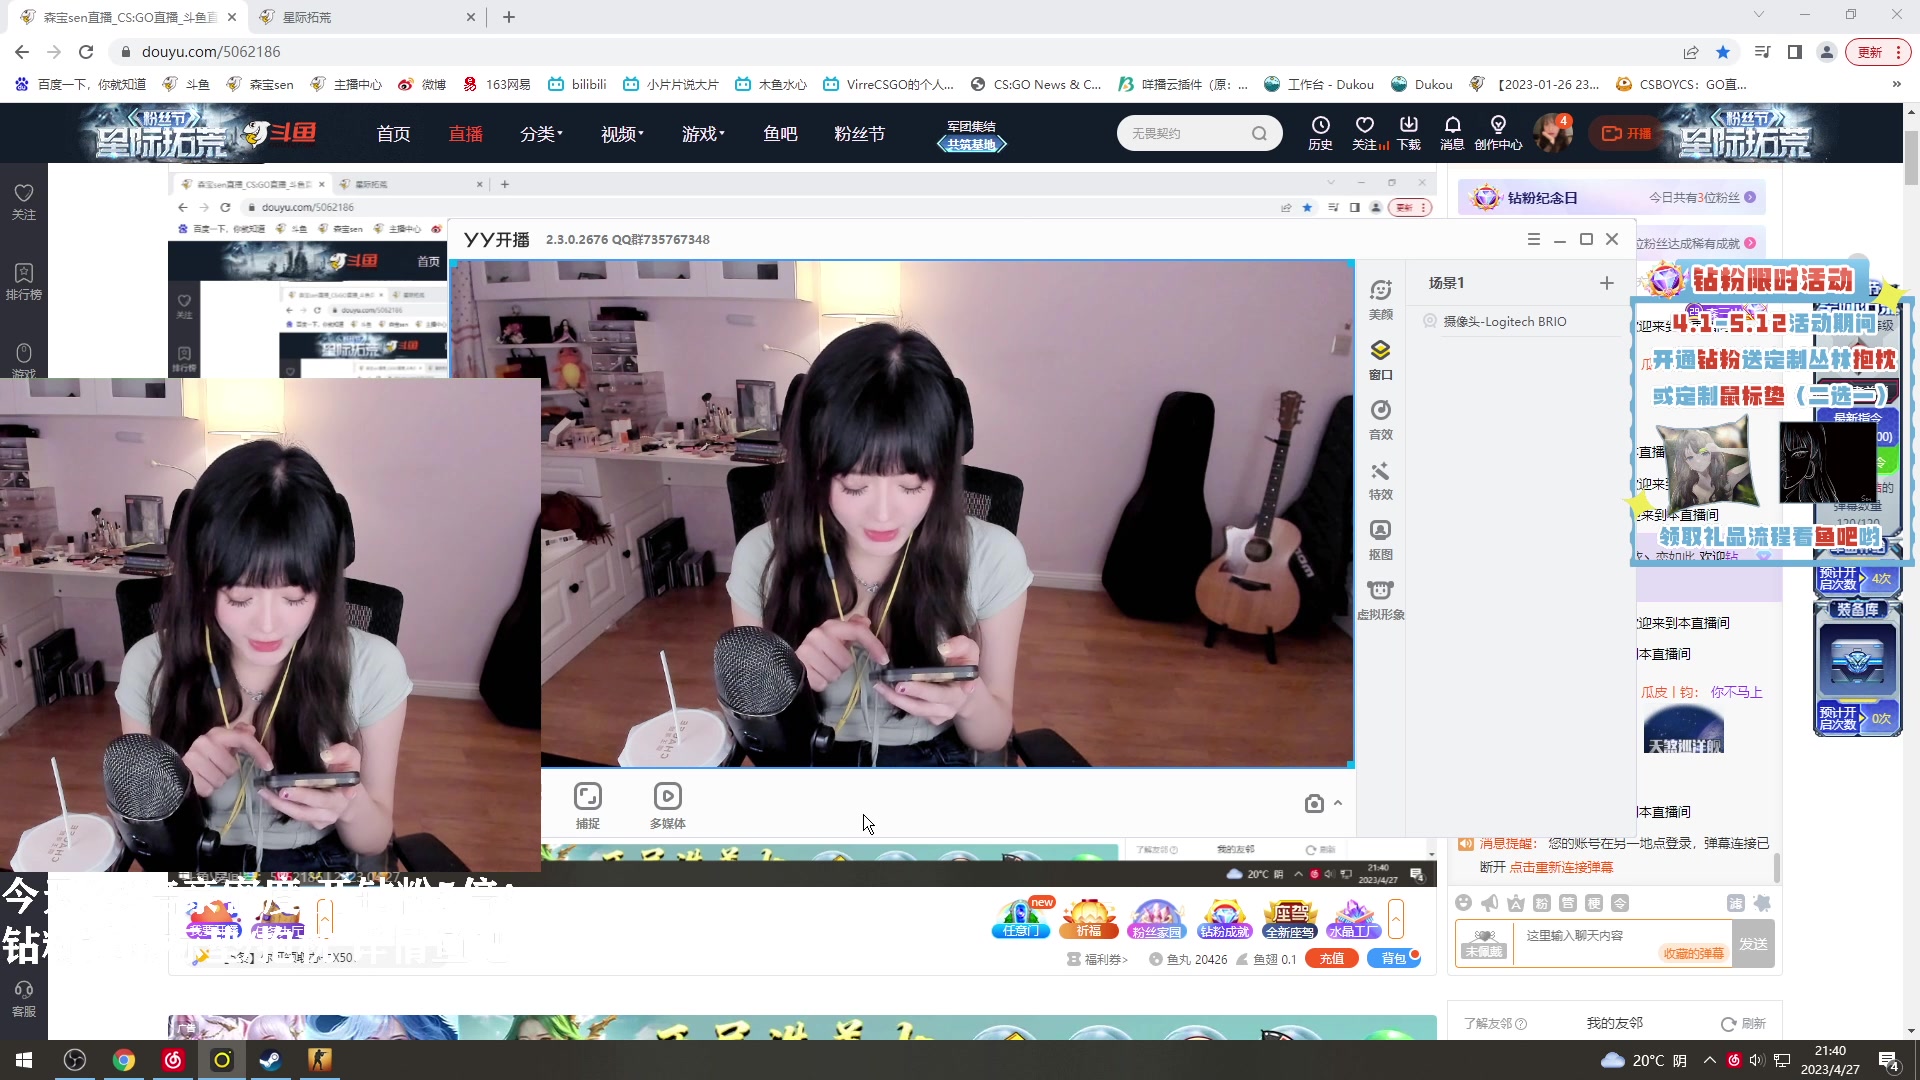
Task: Open 音效 sound effects in YY开播 window
Action: (1380, 420)
